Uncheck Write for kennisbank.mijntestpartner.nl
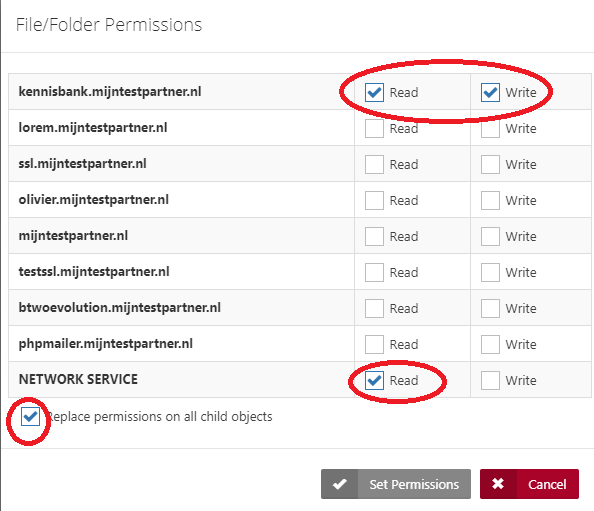The image size is (594, 511). coord(490,92)
